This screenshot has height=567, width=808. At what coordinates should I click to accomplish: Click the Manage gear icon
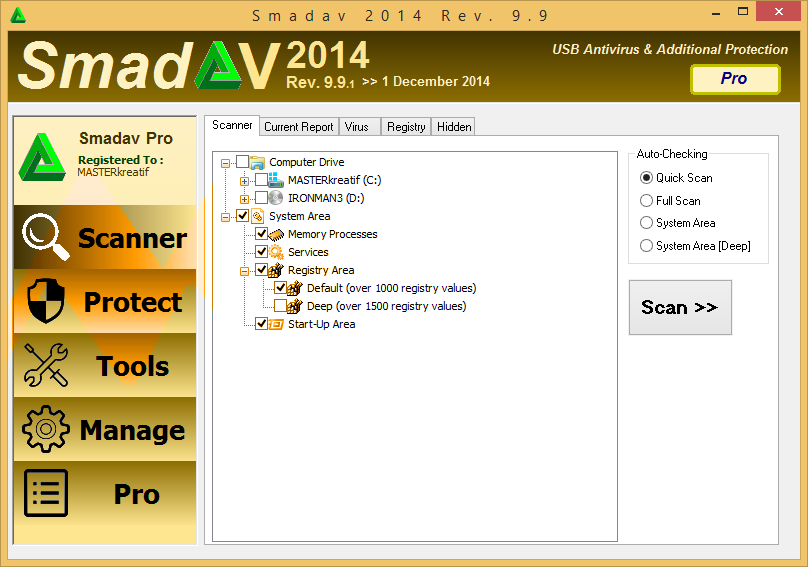click(46, 429)
